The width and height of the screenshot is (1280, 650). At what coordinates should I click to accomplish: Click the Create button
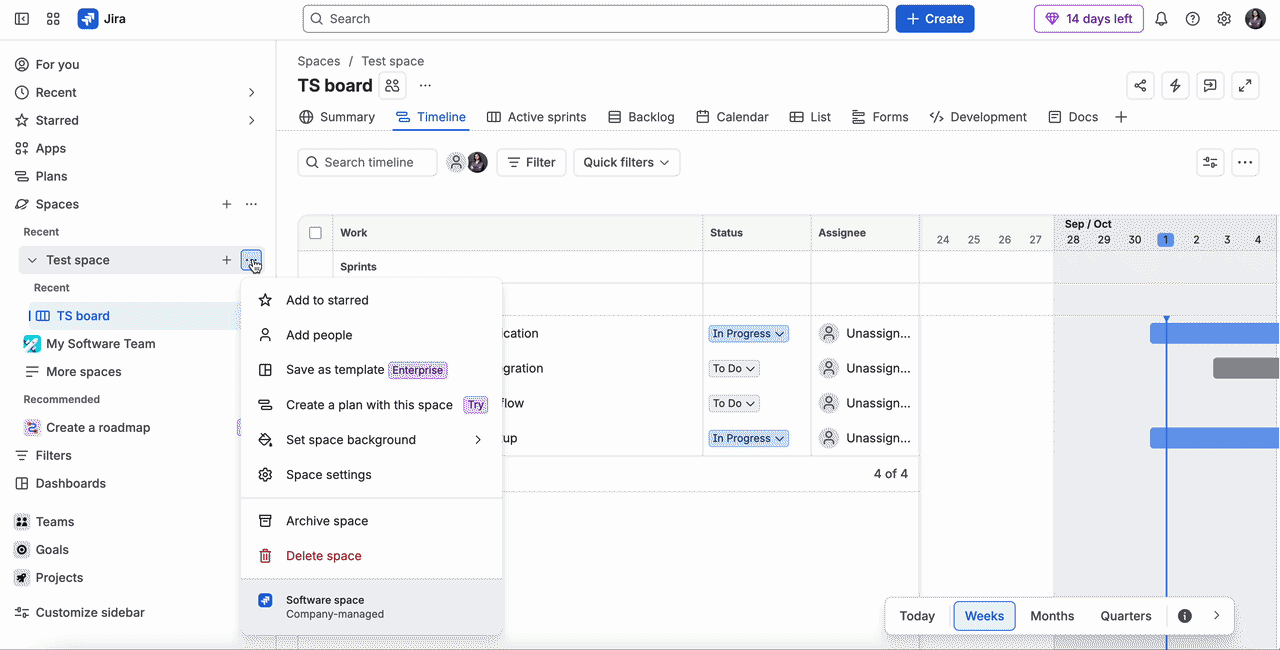tap(935, 19)
